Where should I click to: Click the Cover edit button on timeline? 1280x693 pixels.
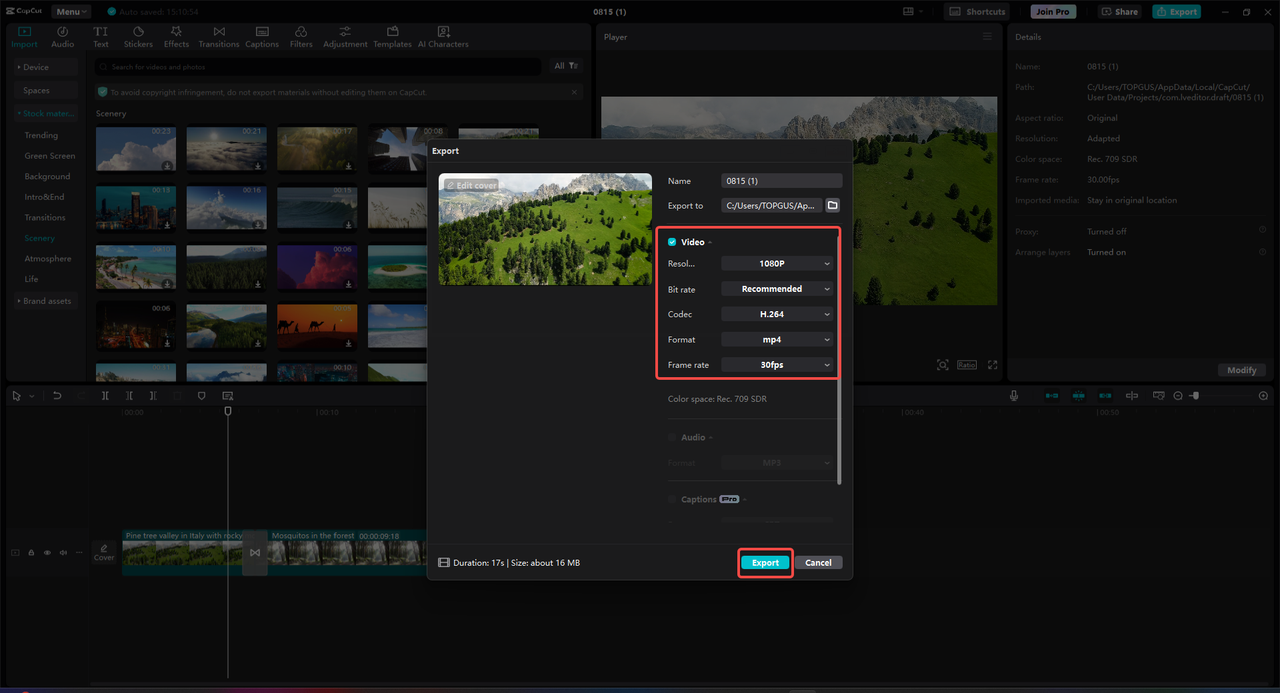tap(104, 552)
